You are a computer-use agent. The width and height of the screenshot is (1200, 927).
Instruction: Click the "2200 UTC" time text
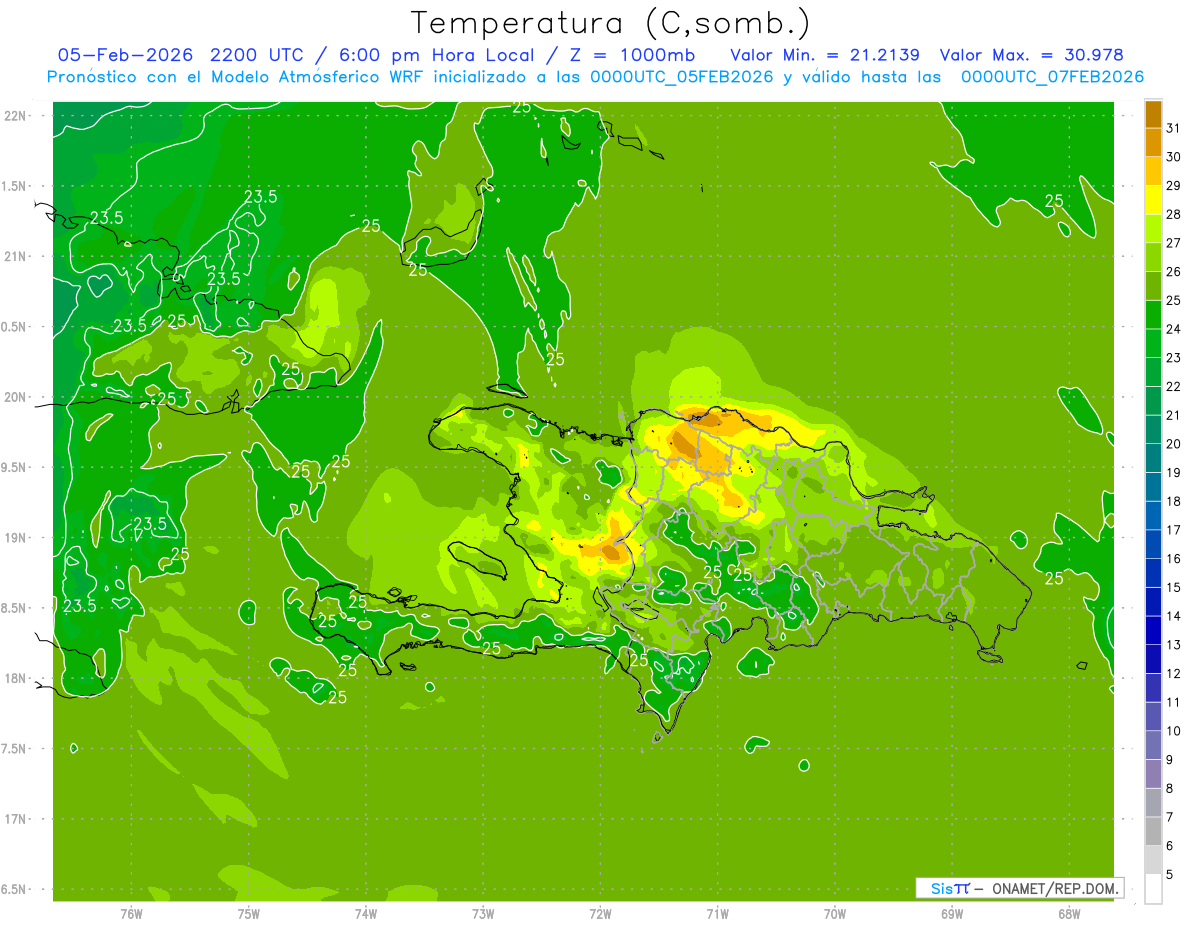coord(258,55)
